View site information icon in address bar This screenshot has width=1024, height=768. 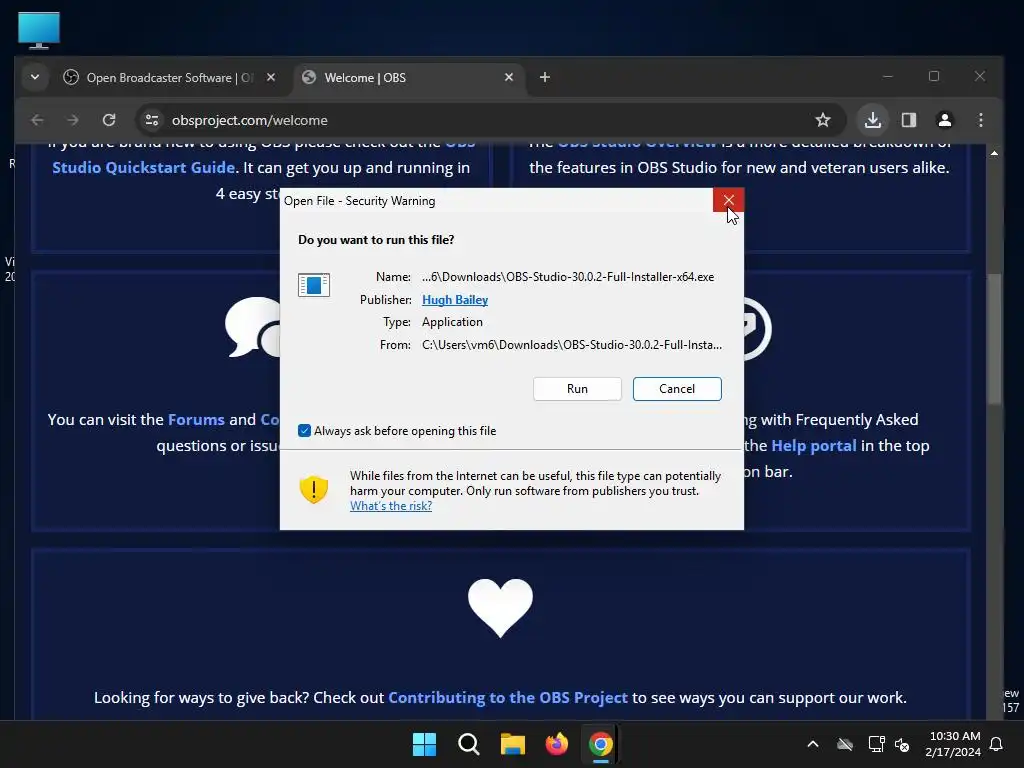point(152,120)
